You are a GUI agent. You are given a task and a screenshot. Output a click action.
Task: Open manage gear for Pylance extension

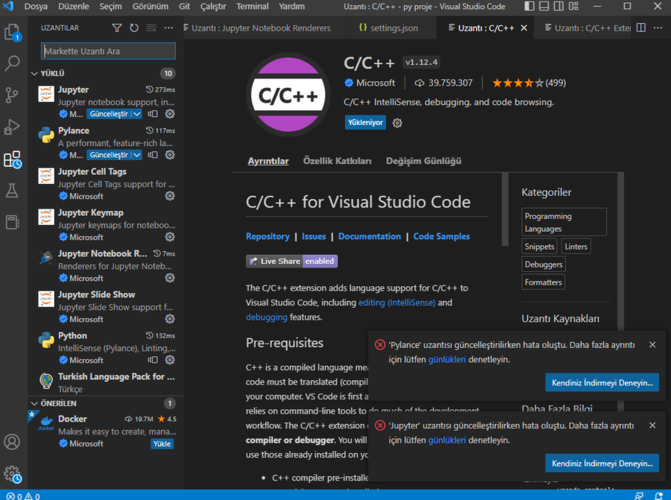(x=170, y=155)
